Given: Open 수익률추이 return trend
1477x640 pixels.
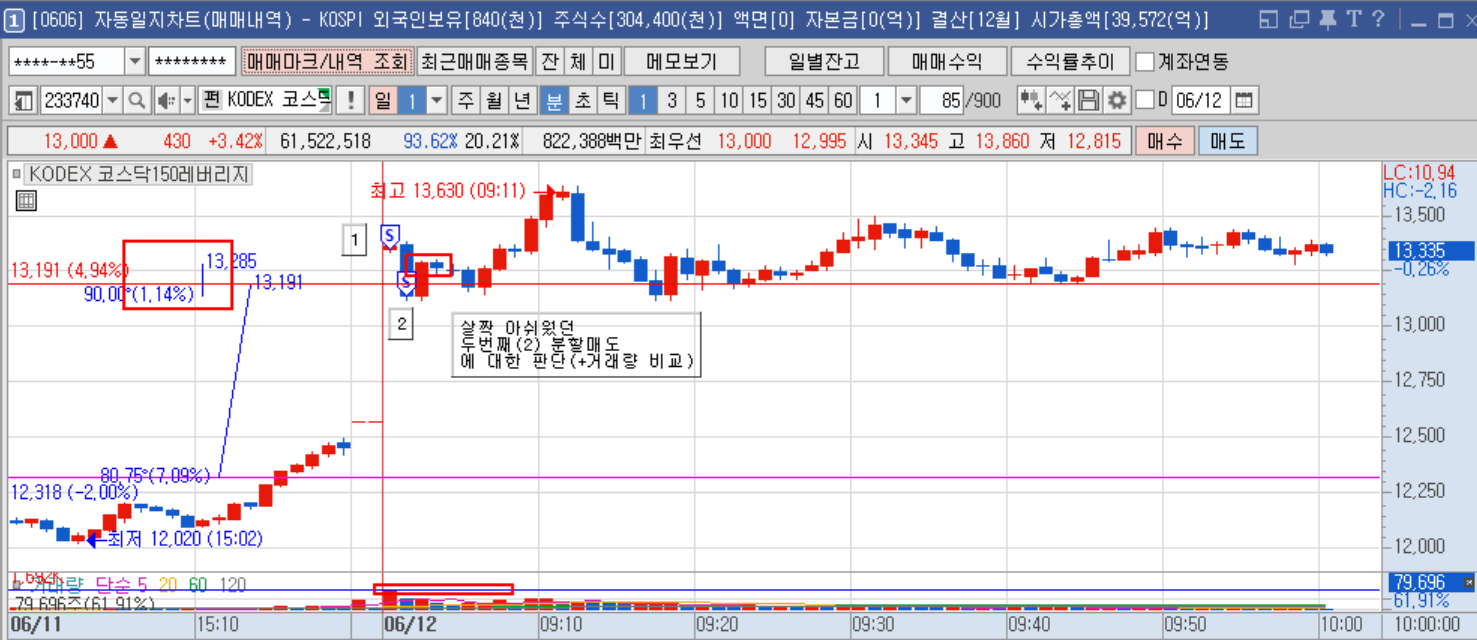Looking at the screenshot, I should coord(1070,62).
